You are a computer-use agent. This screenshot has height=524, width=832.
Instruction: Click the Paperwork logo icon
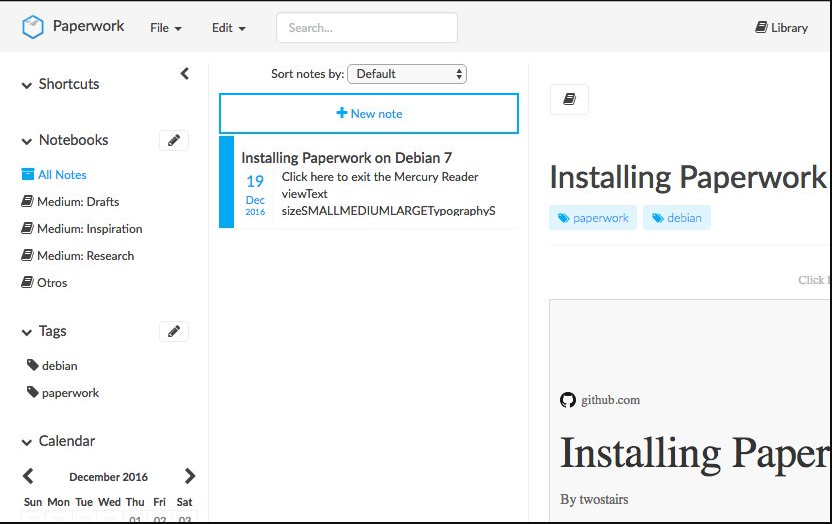pos(33,27)
